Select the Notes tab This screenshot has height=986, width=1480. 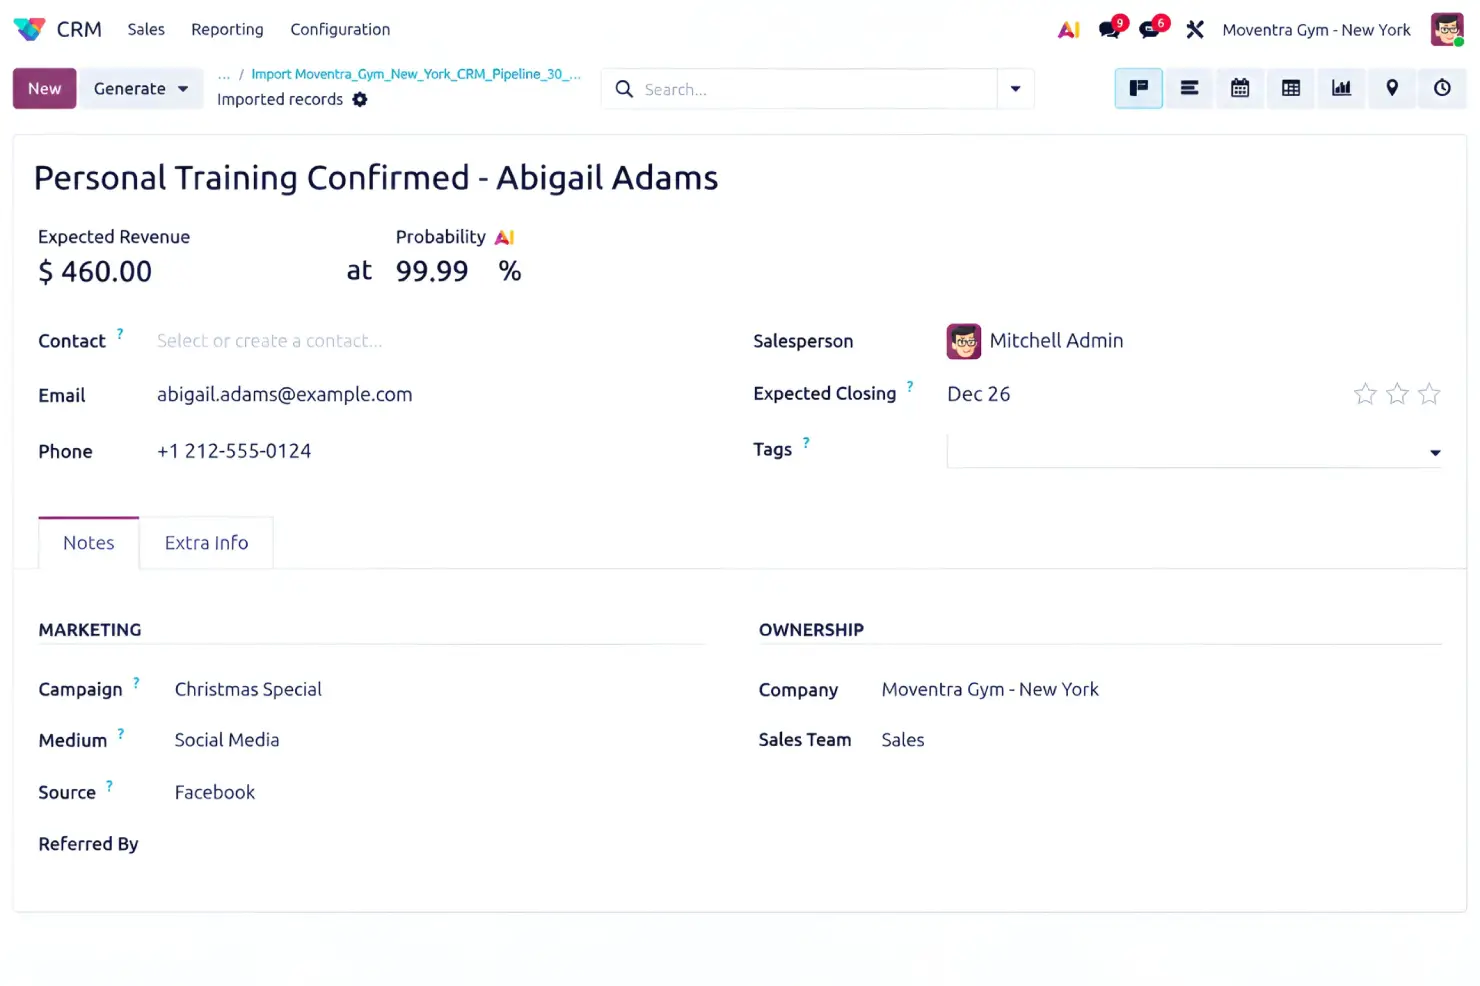point(89,543)
